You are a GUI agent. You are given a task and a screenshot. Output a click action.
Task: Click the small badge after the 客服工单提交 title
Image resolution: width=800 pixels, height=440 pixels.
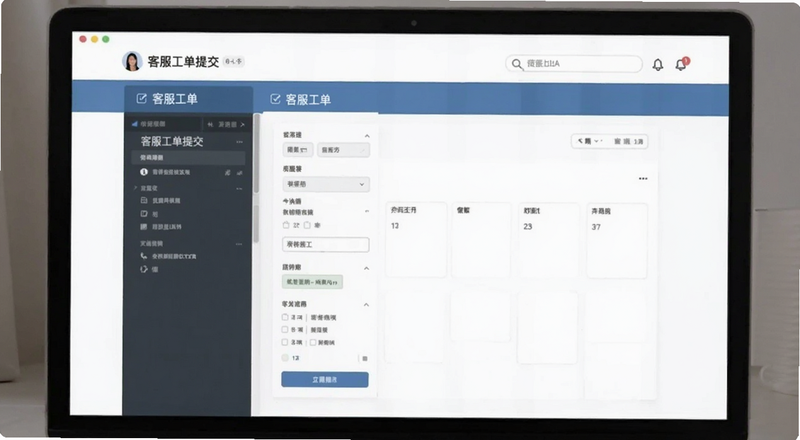pyautogui.click(x=234, y=62)
